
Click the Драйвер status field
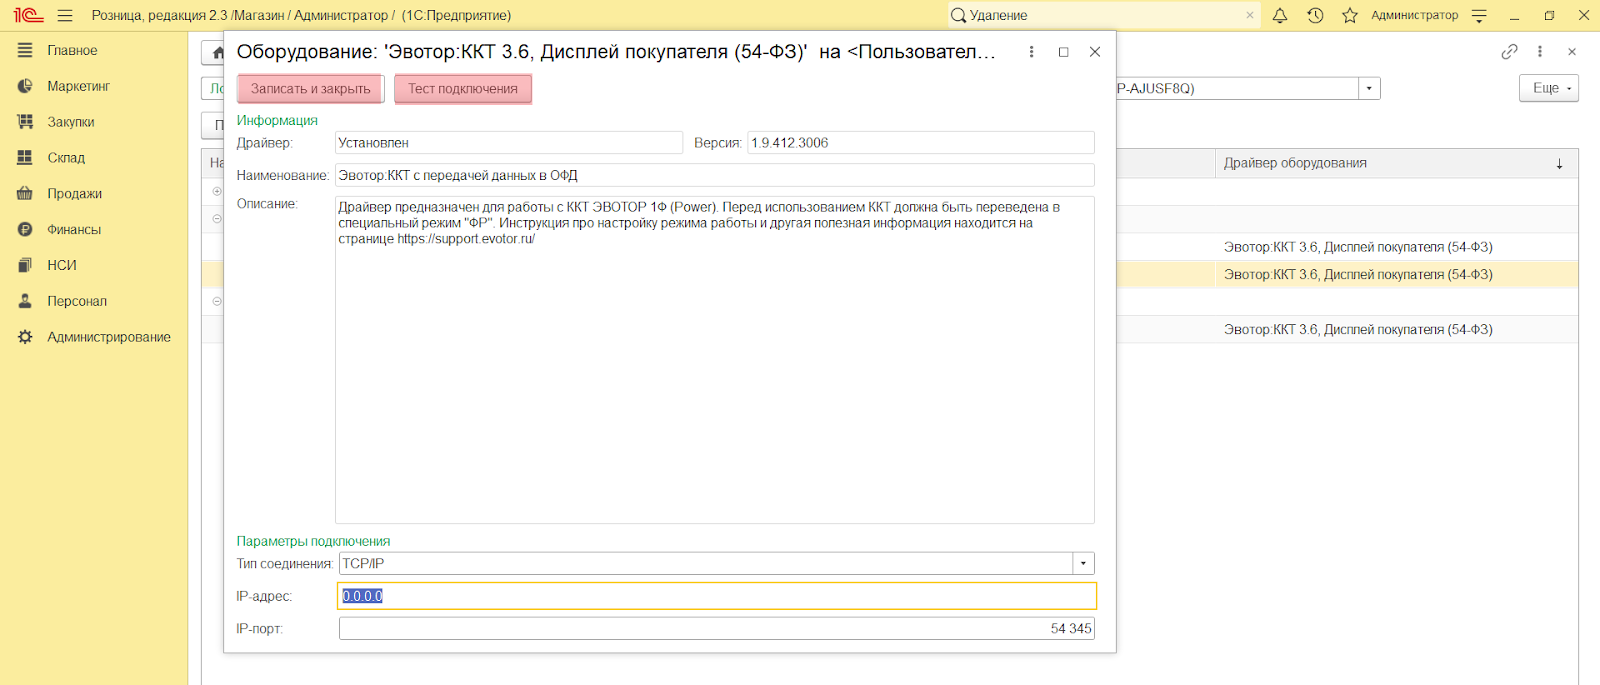tap(509, 143)
